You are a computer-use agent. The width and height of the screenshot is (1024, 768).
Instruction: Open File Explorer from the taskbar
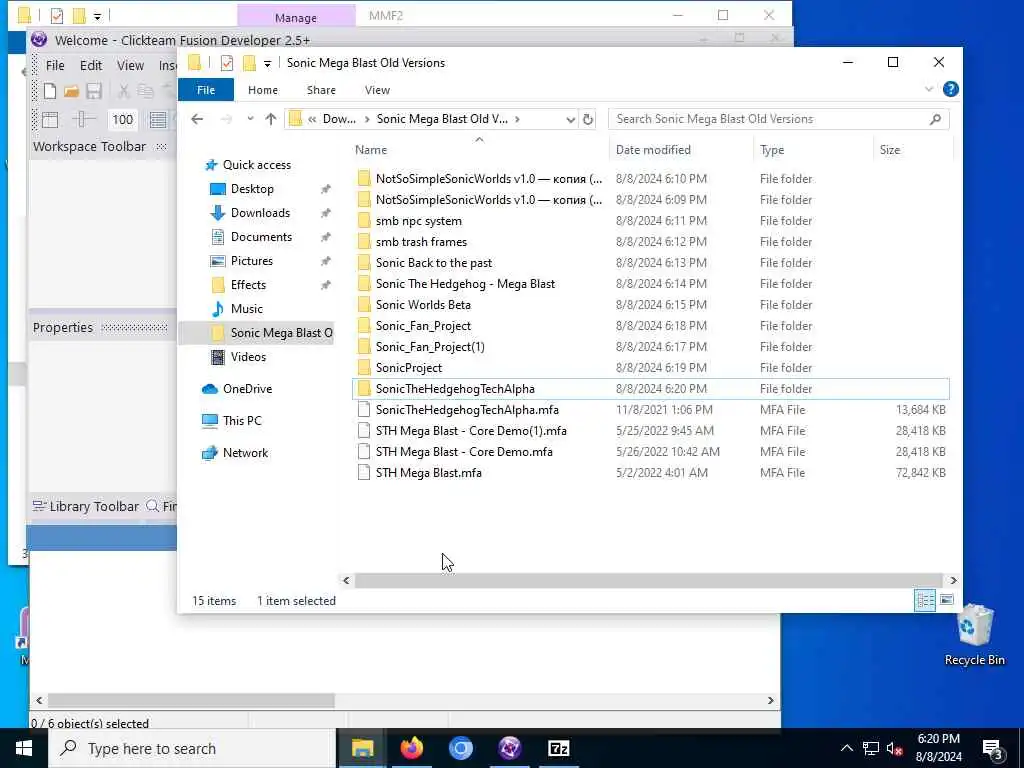(362, 748)
